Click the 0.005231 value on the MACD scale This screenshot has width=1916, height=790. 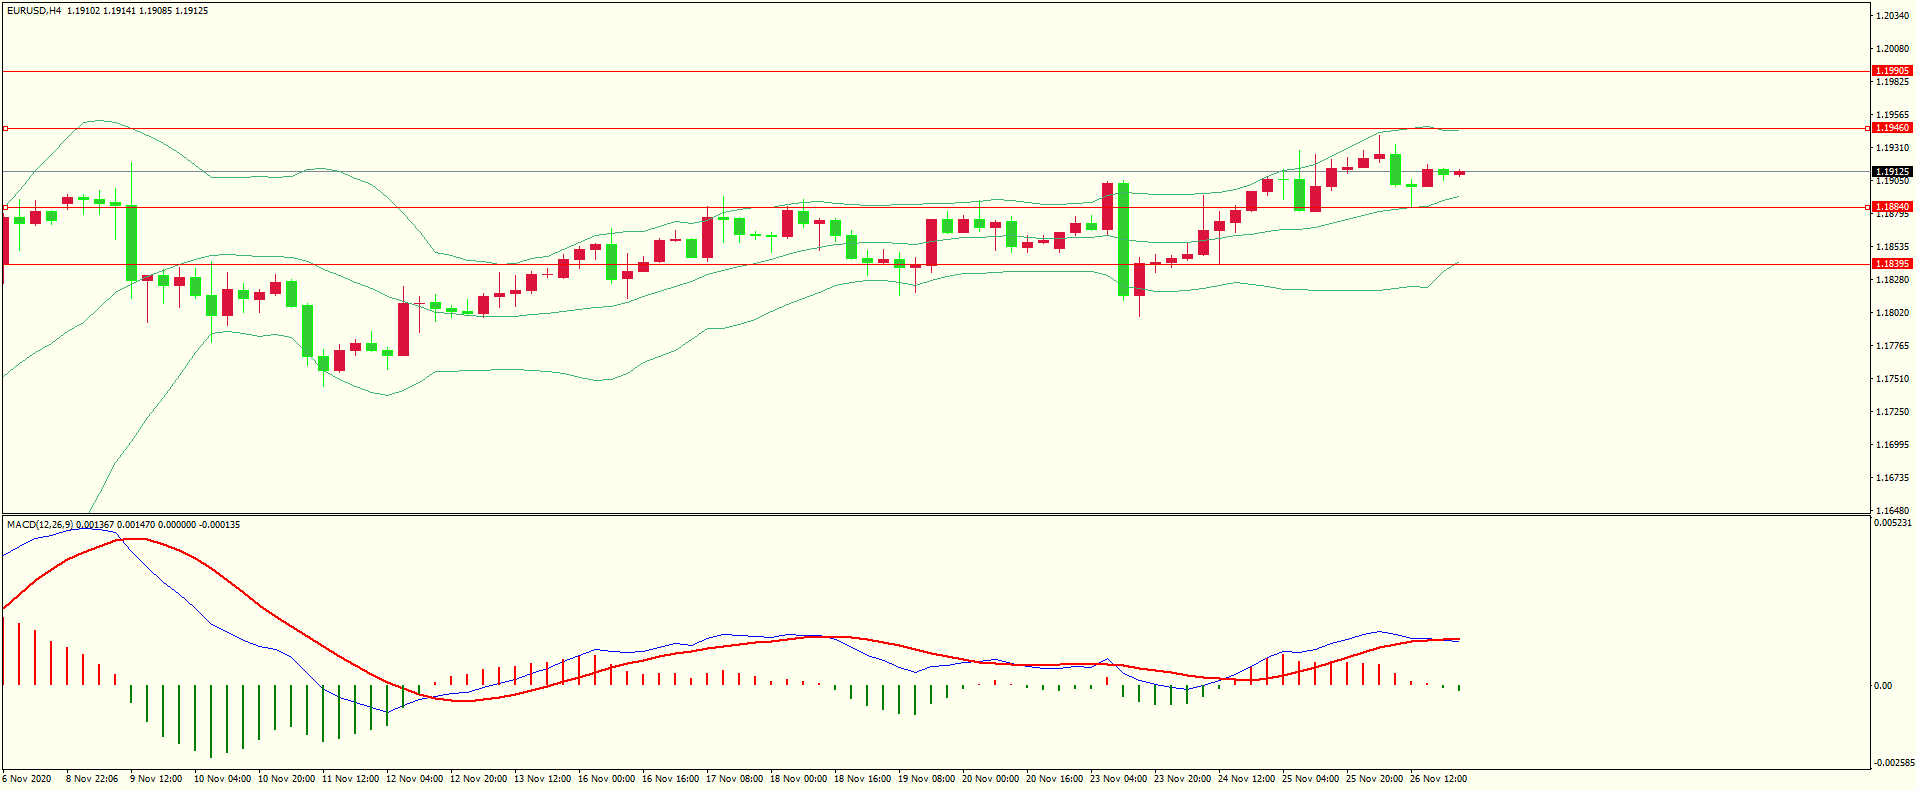click(1893, 522)
